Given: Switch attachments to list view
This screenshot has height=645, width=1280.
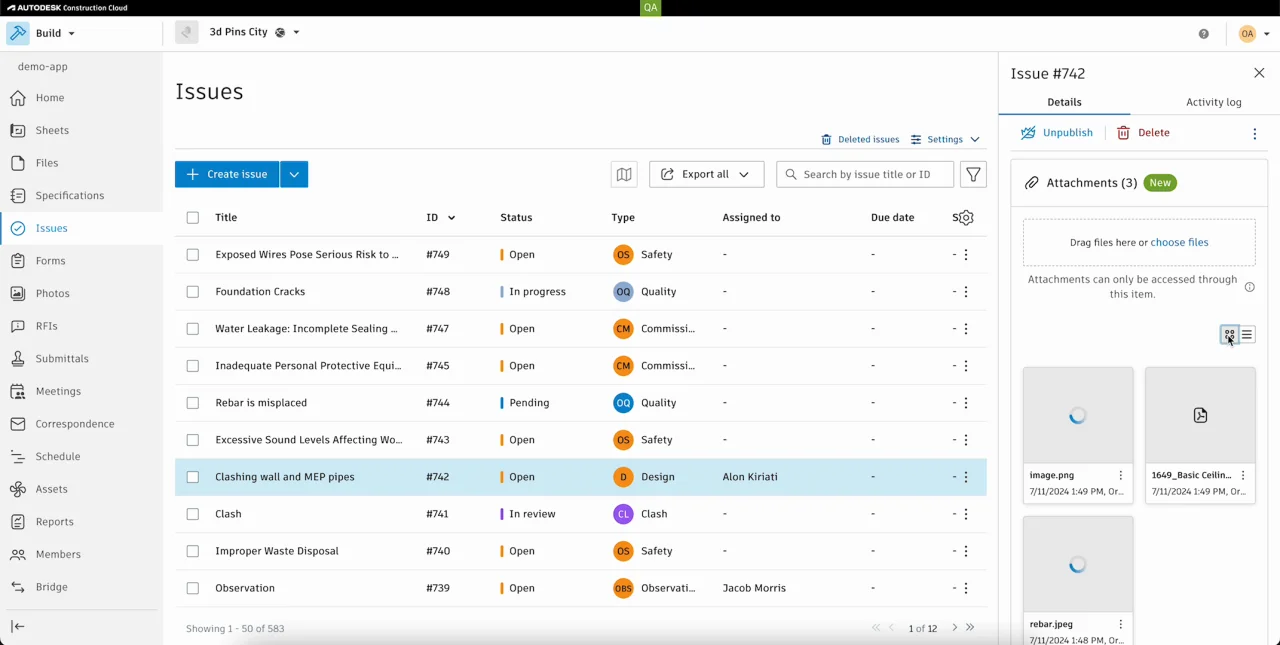Looking at the screenshot, I should (x=1247, y=335).
